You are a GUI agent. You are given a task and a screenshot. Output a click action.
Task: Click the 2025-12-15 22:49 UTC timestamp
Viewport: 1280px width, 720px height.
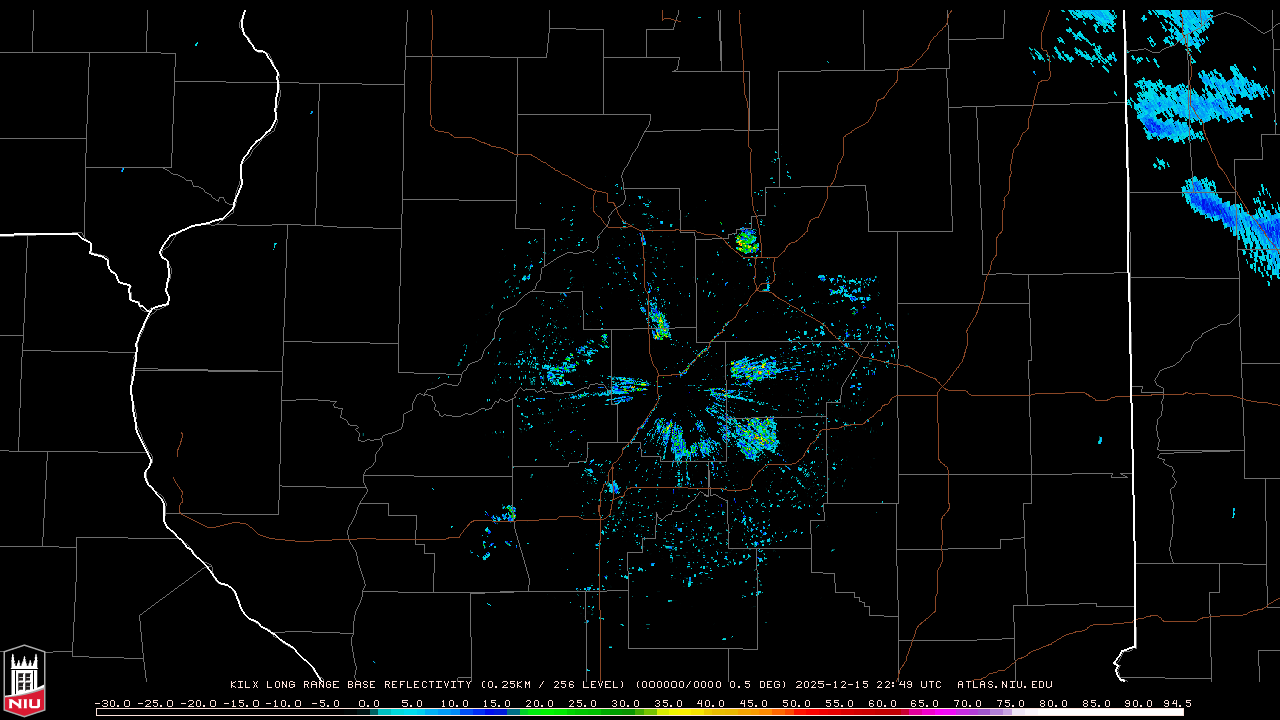868,685
